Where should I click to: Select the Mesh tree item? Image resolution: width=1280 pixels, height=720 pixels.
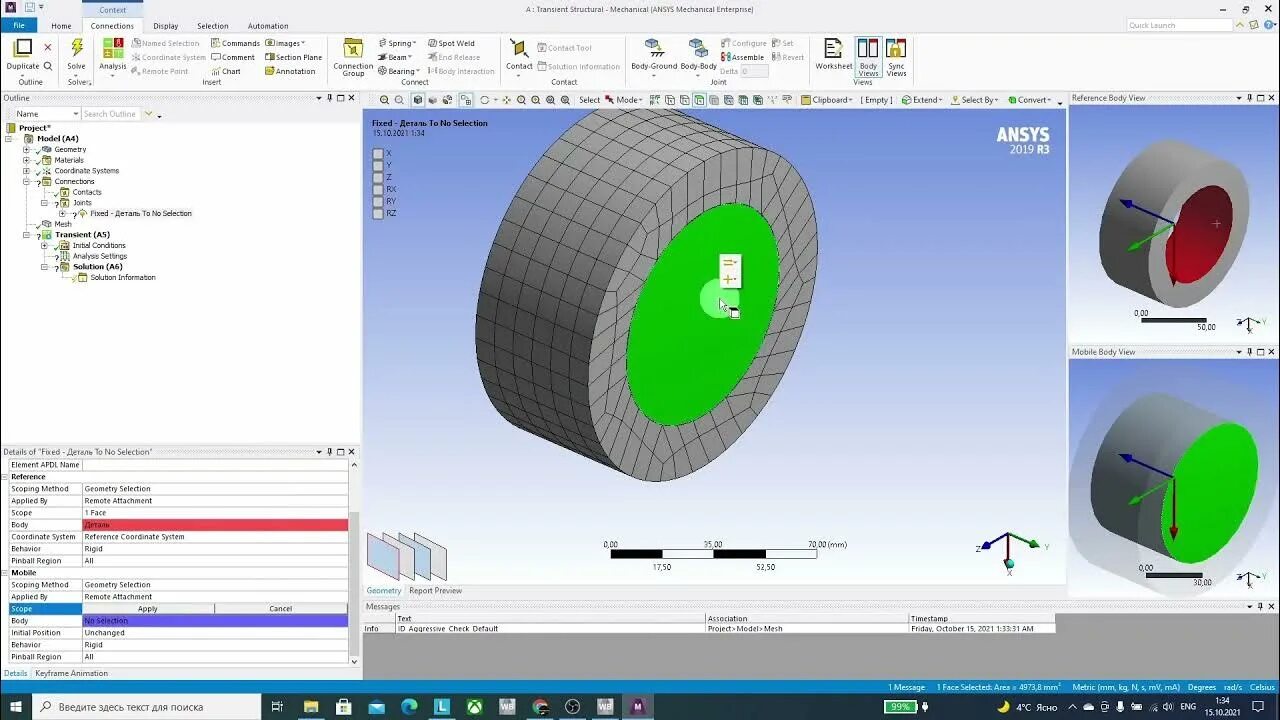click(x=63, y=224)
